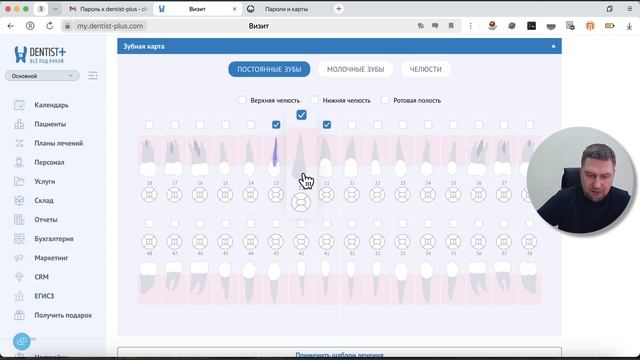640x360 pixels.
Task: Open the blue chat widget bubble
Action: [x=22, y=341]
